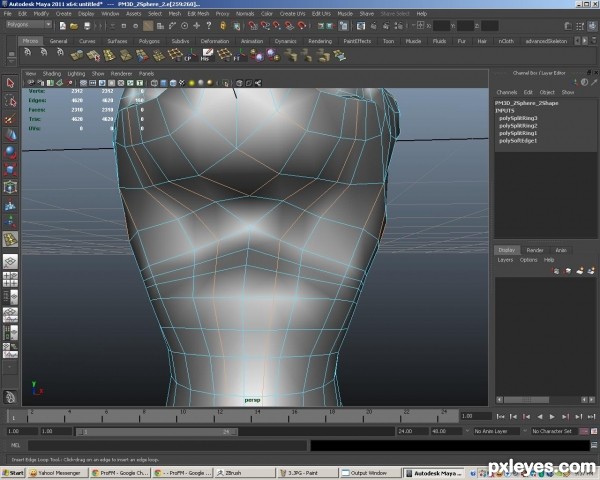Choose the Show Manipulator tool
This screenshot has height=480, width=600.
point(10,222)
